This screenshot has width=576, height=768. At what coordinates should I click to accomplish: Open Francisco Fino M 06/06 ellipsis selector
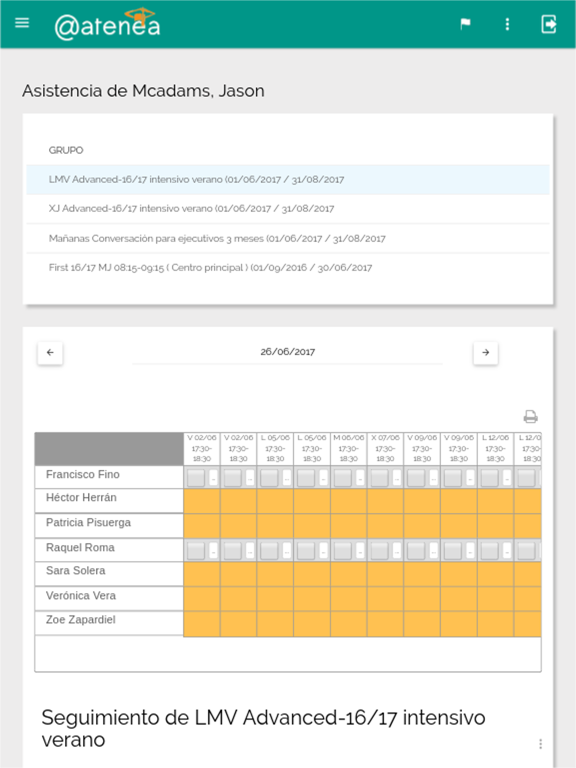click(360, 478)
